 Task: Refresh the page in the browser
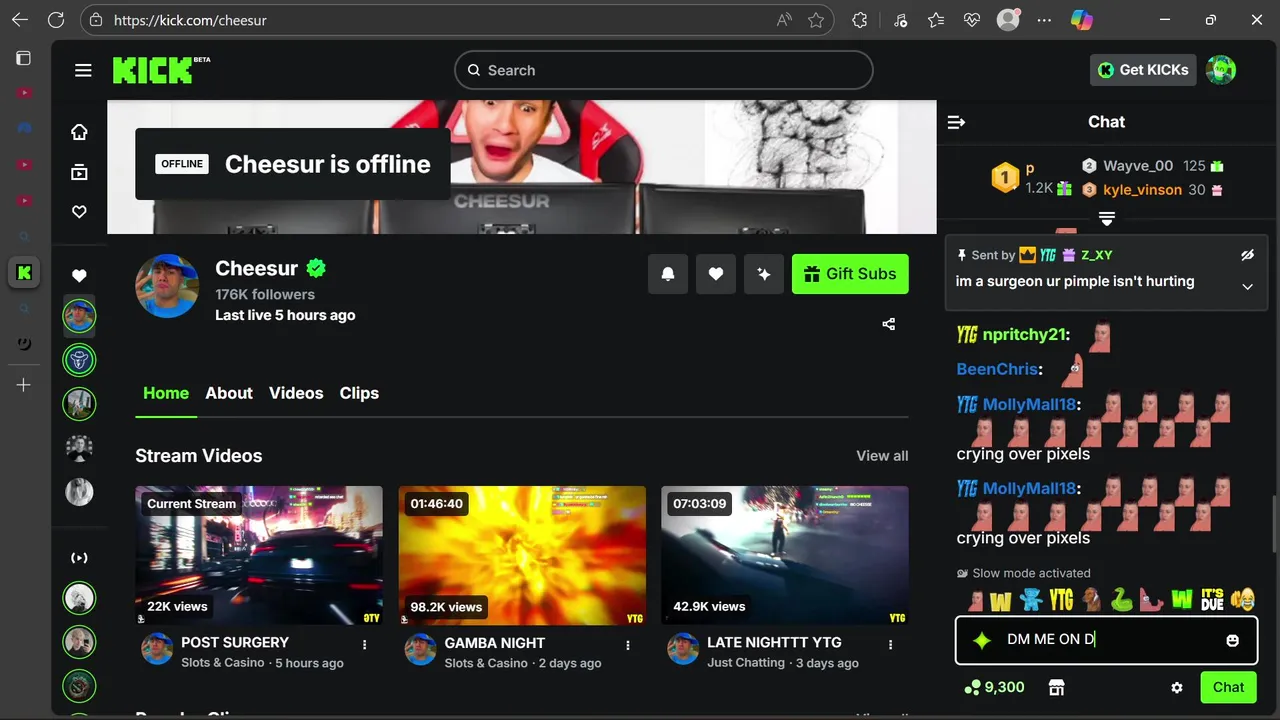point(56,20)
